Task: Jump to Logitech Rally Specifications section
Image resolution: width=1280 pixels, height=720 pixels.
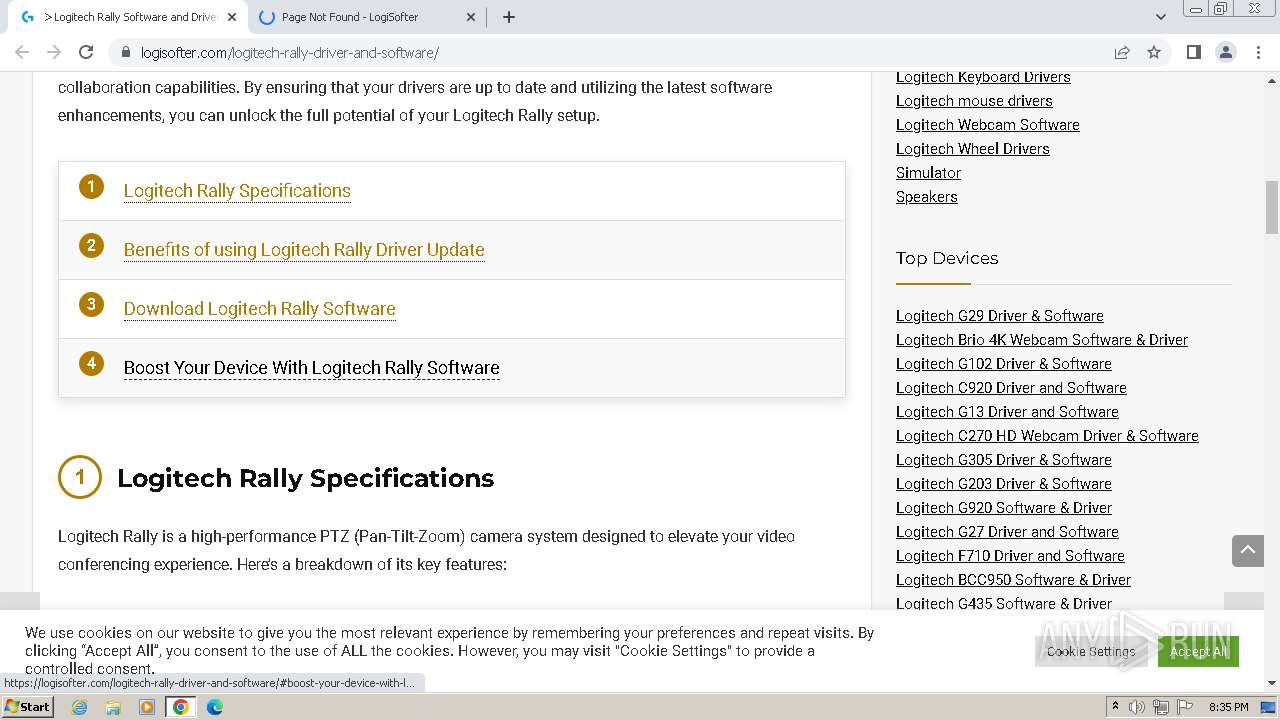Action: (x=237, y=191)
